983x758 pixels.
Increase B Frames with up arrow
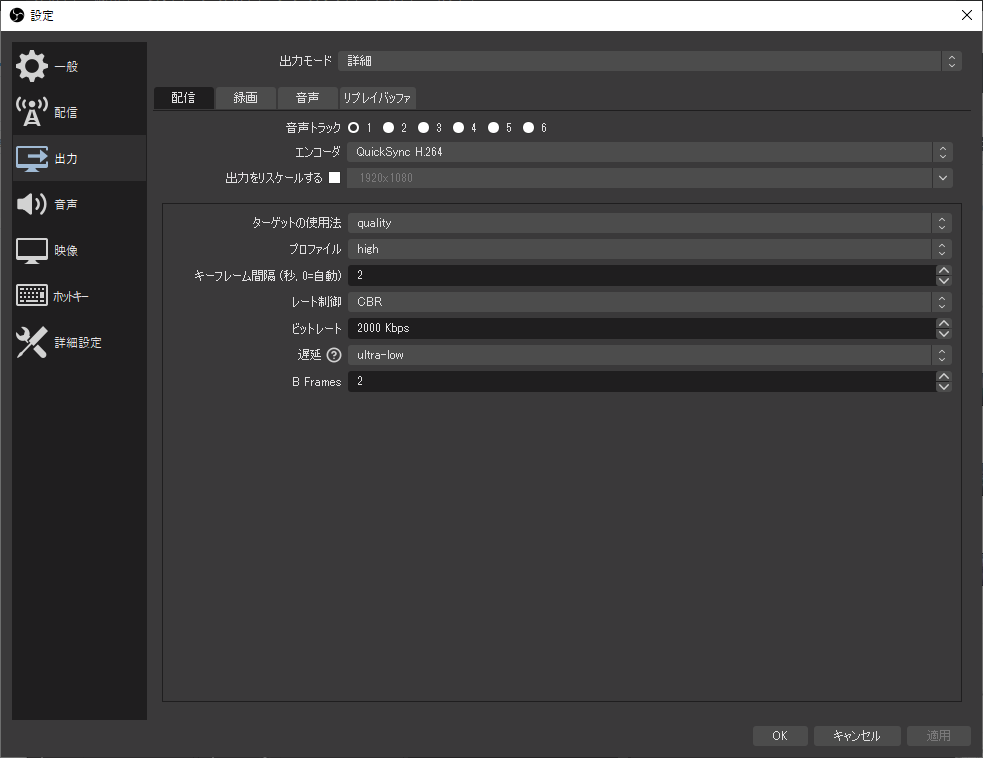pyautogui.click(x=944, y=376)
